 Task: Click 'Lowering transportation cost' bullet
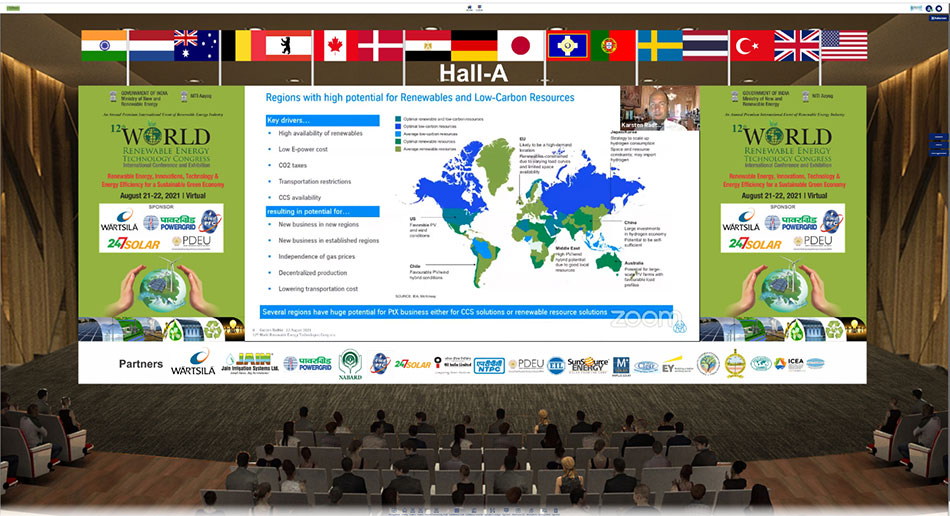pyautogui.click(x=318, y=289)
